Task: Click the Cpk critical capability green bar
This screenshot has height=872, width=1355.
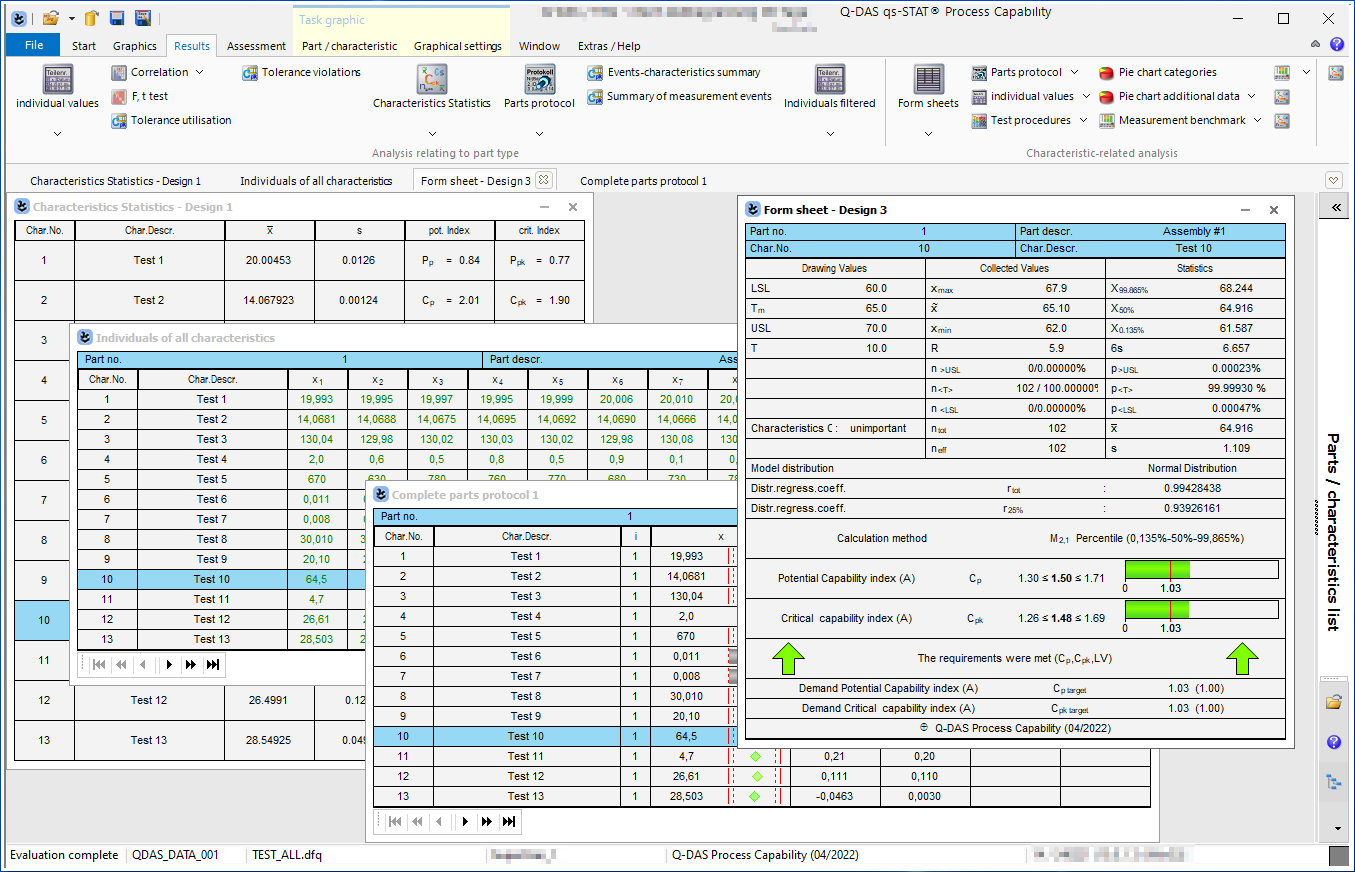Action: point(1158,609)
